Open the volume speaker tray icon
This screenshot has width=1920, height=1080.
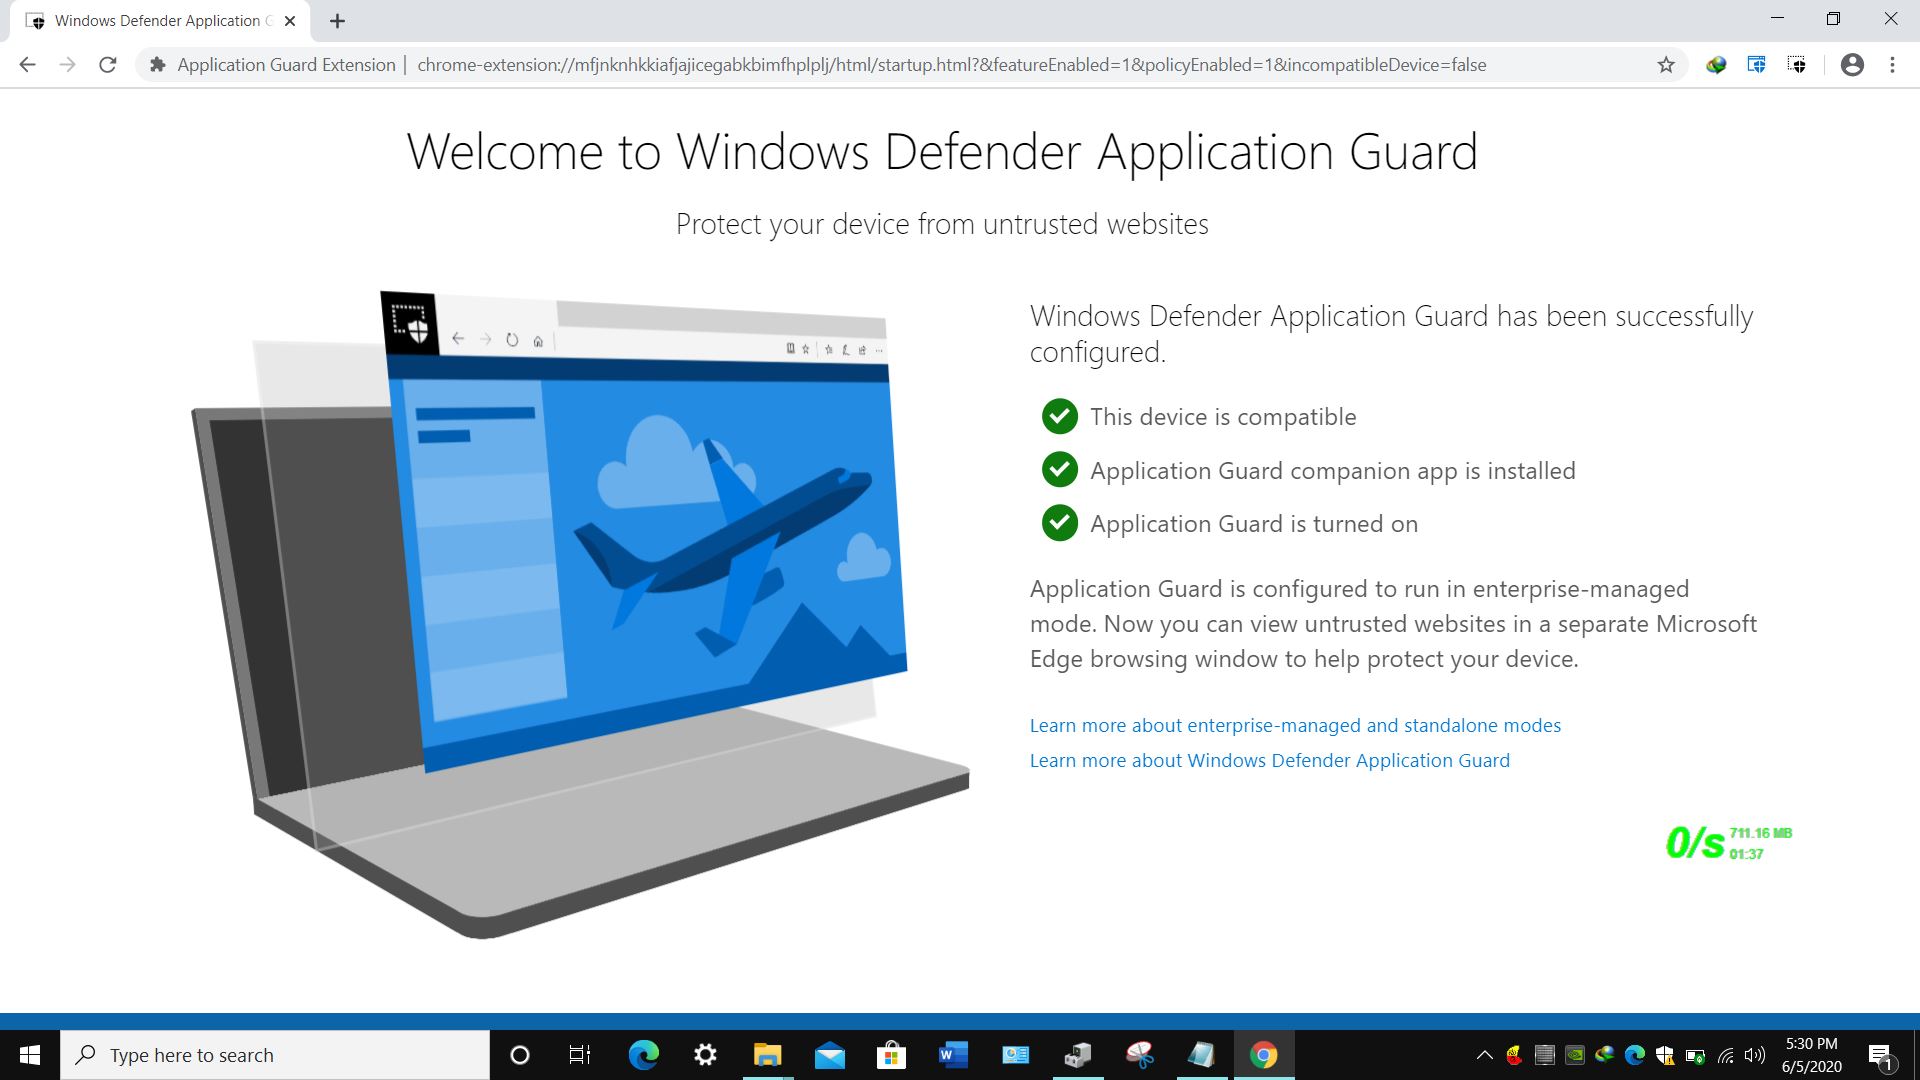coord(1755,1055)
